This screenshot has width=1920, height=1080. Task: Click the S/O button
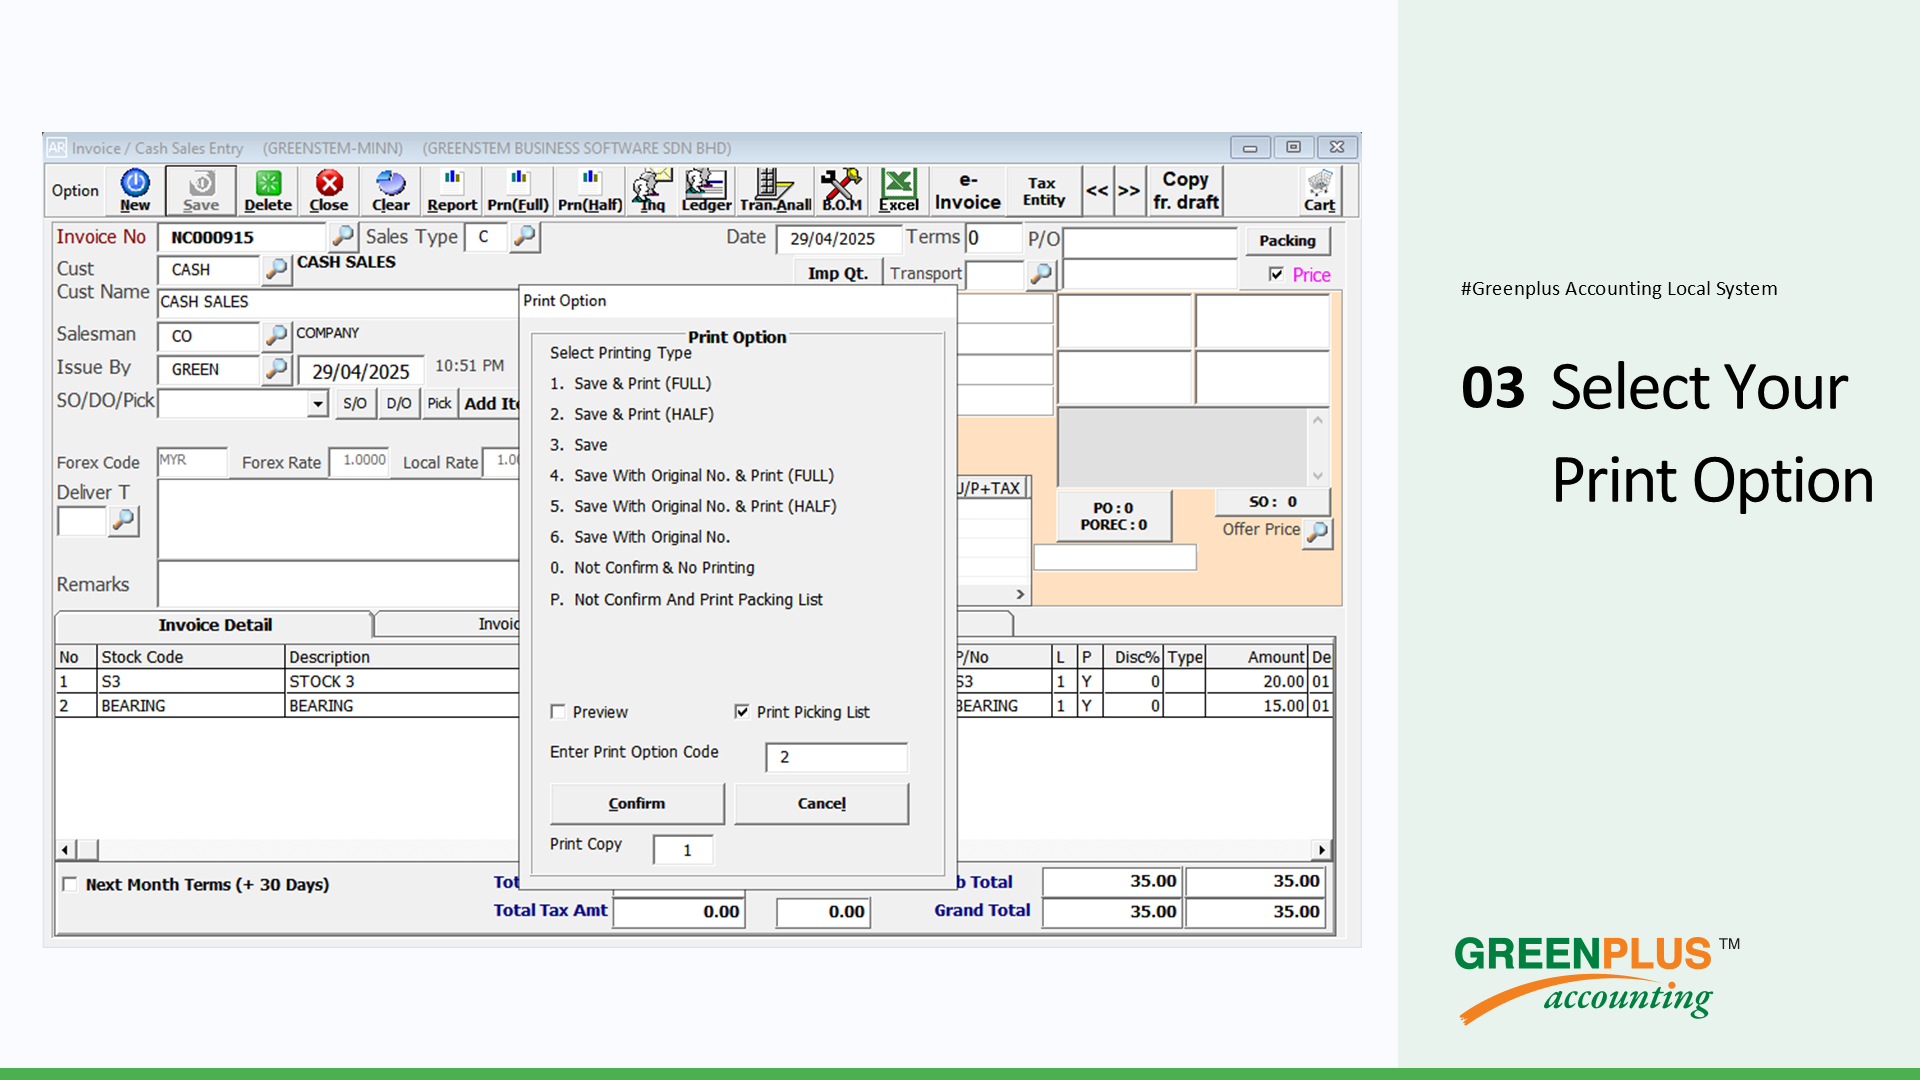click(355, 404)
